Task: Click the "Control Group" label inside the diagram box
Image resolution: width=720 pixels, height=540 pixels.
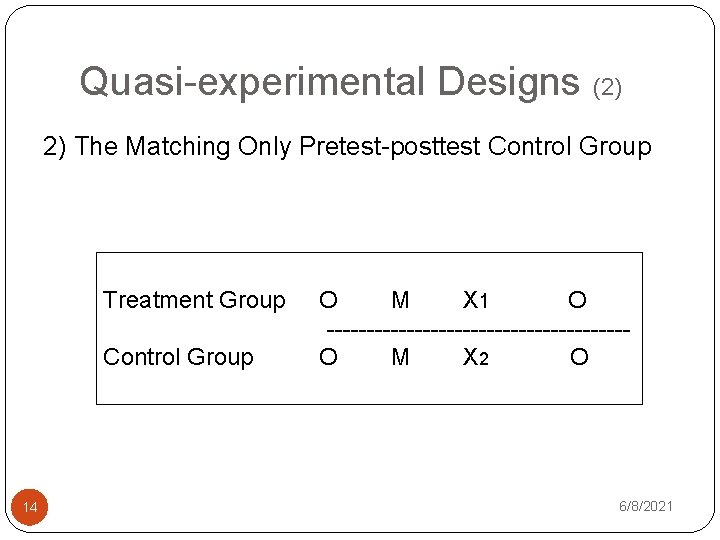Action: click(178, 357)
